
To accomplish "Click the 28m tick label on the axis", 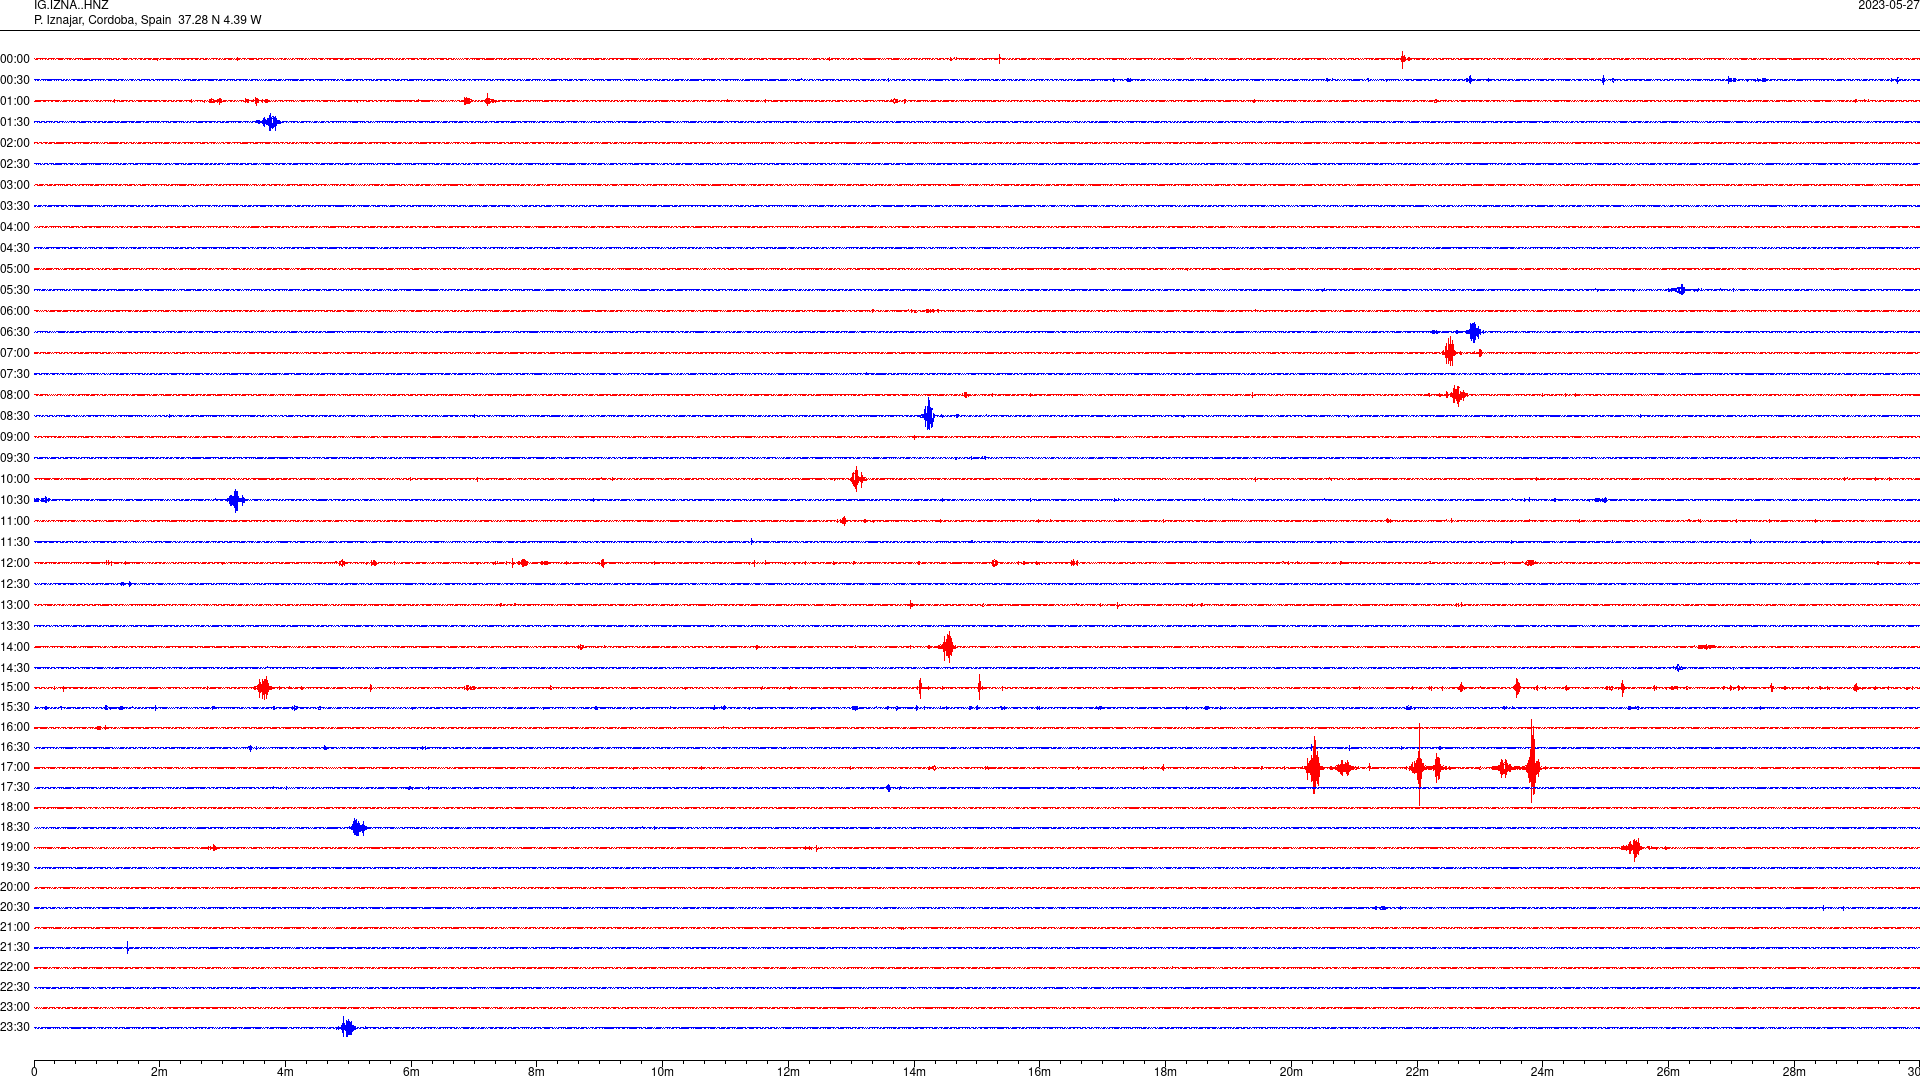I will pos(1794,1072).
